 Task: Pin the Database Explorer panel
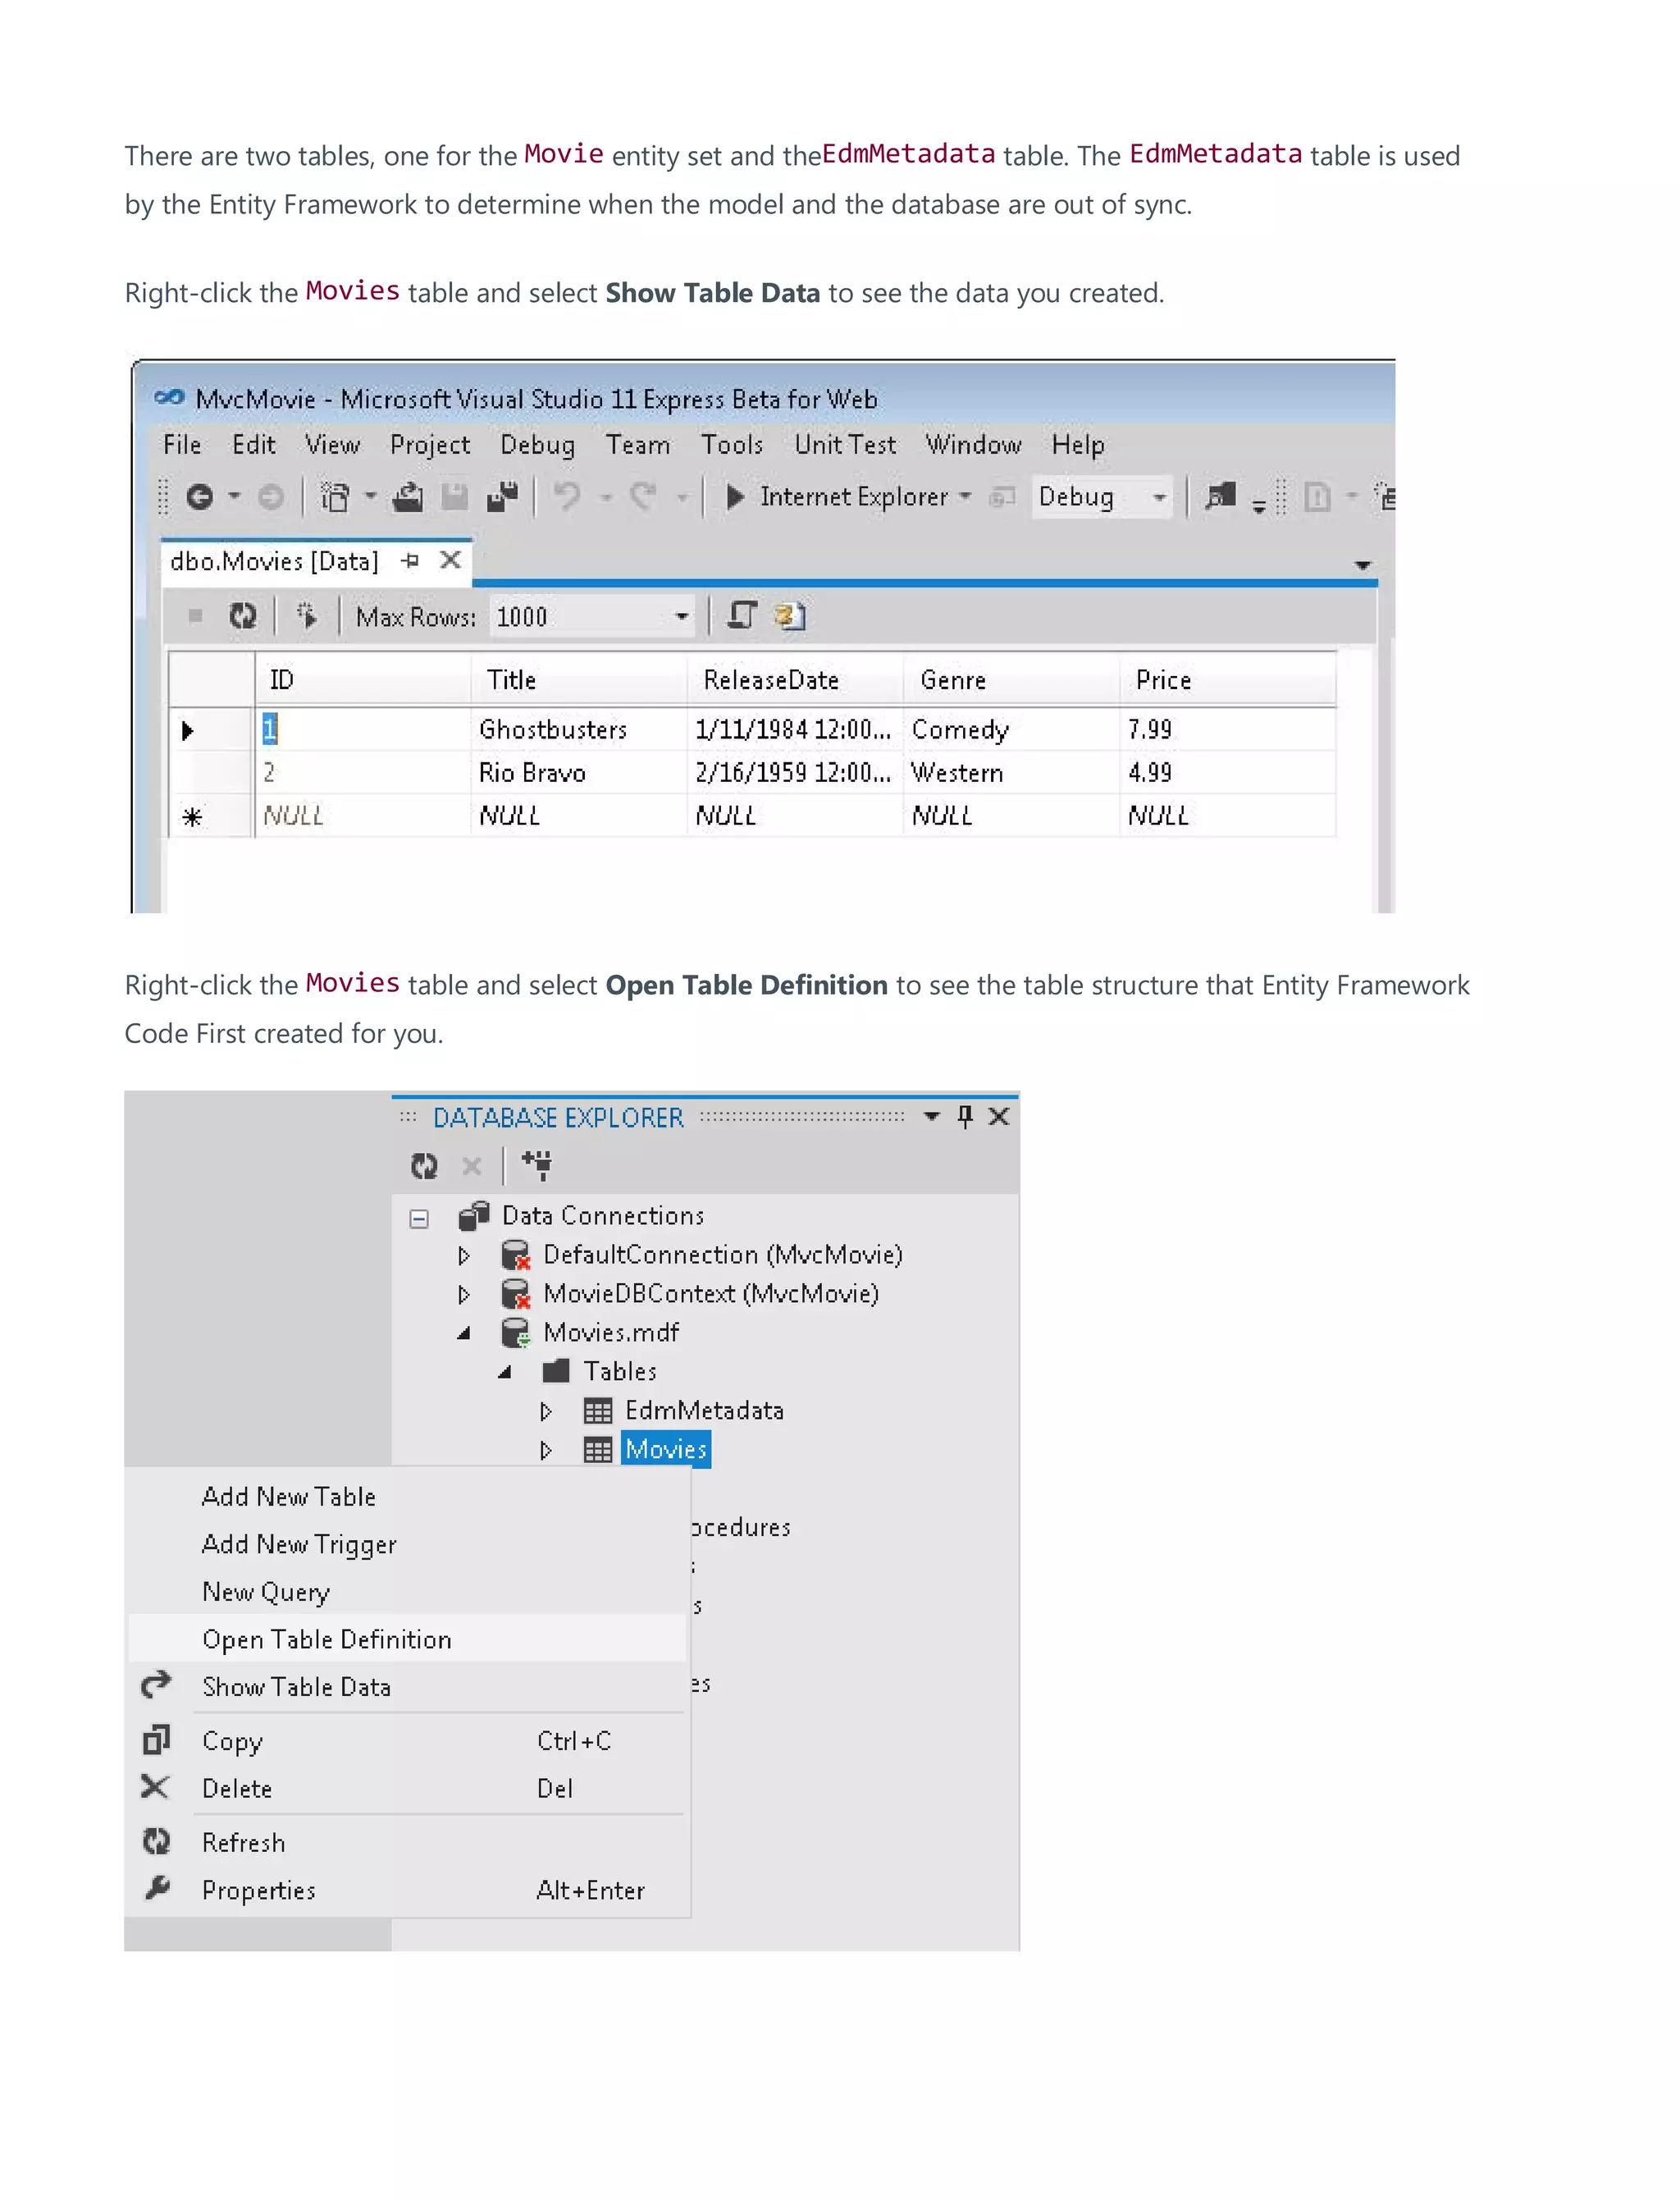tap(965, 1117)
